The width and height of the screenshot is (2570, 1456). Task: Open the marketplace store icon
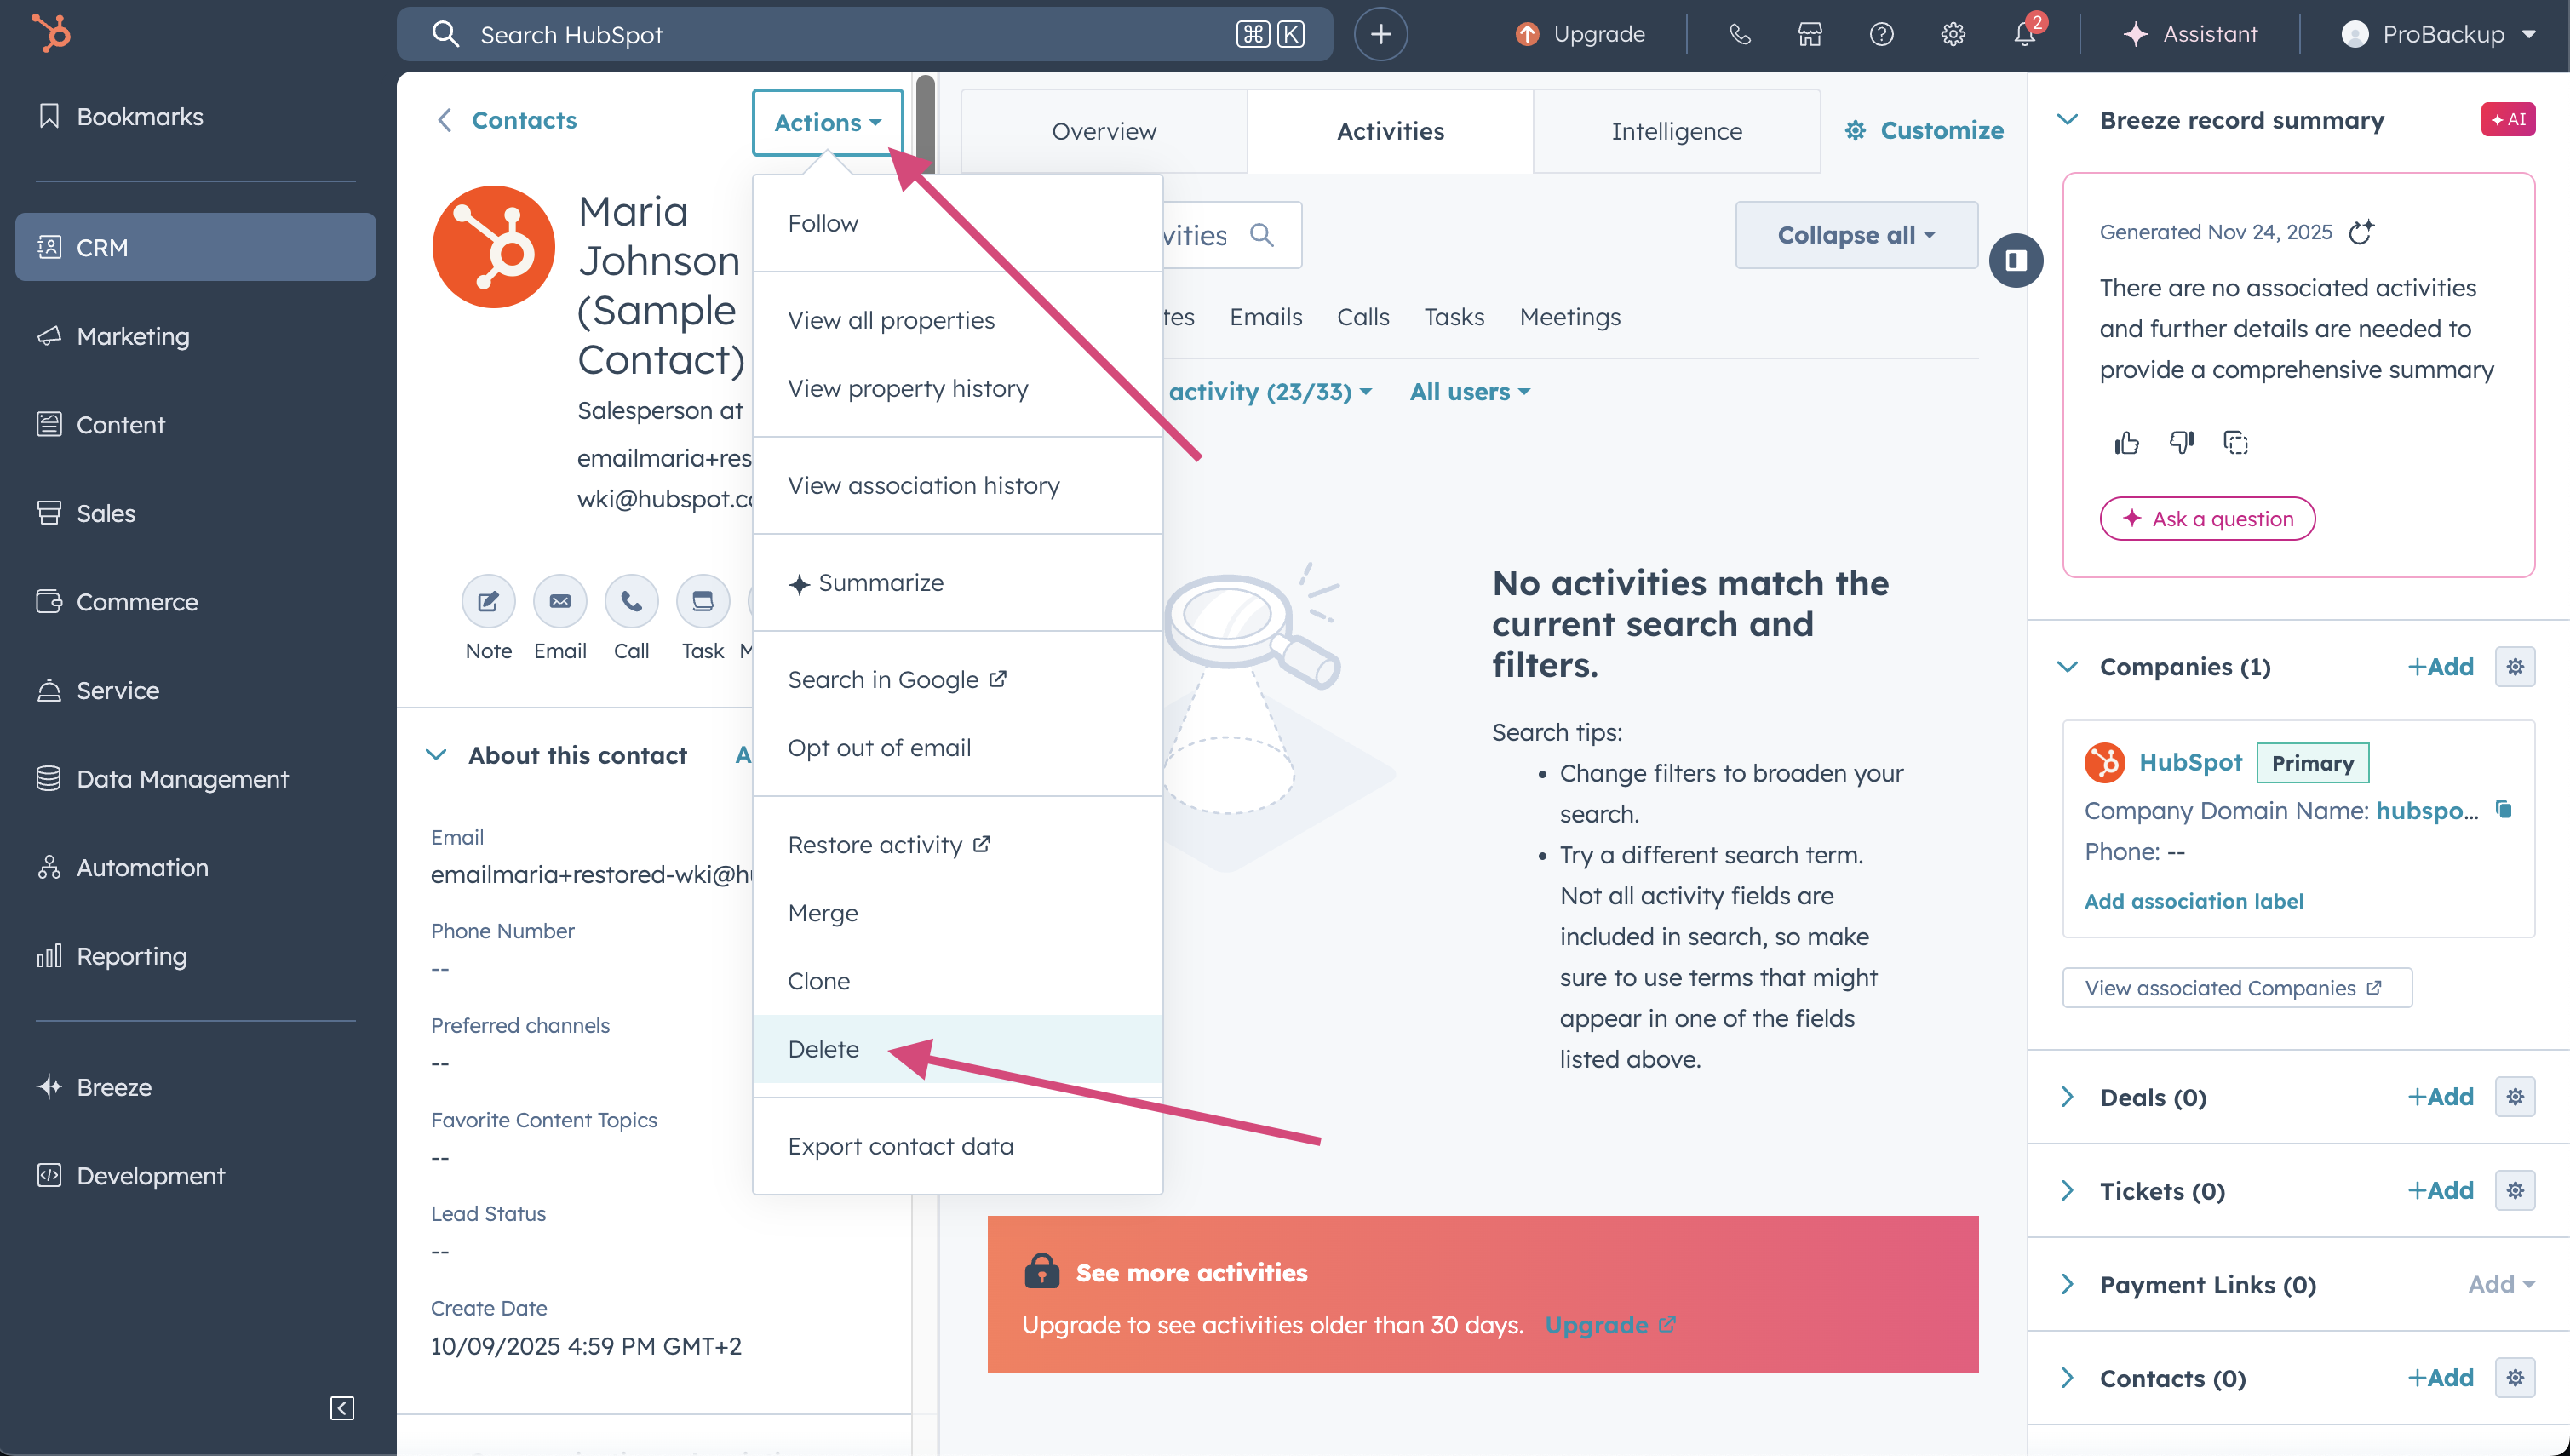[x=1810, y=35]
